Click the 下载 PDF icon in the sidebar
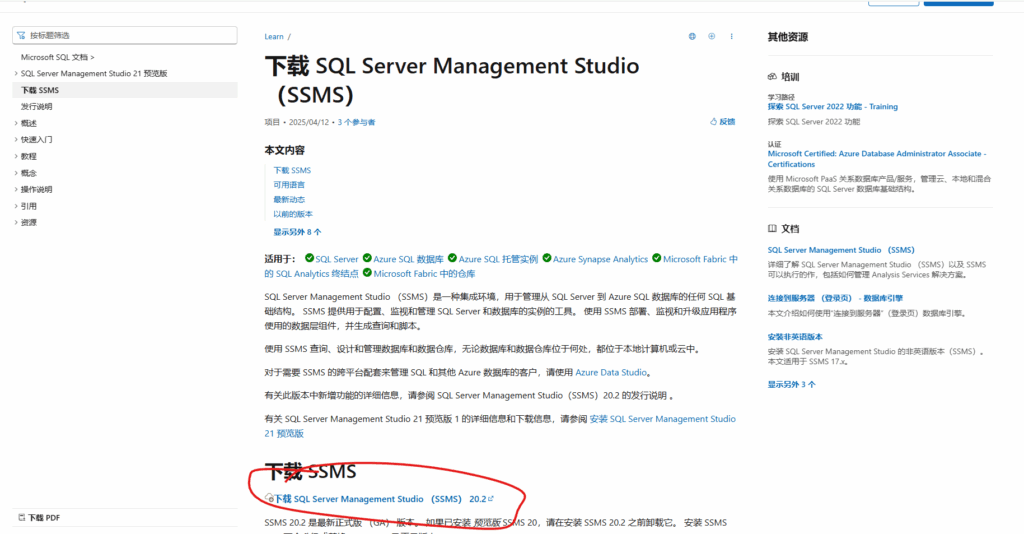This screenshot has height=534, width=1024. click(x=21, y=518)
